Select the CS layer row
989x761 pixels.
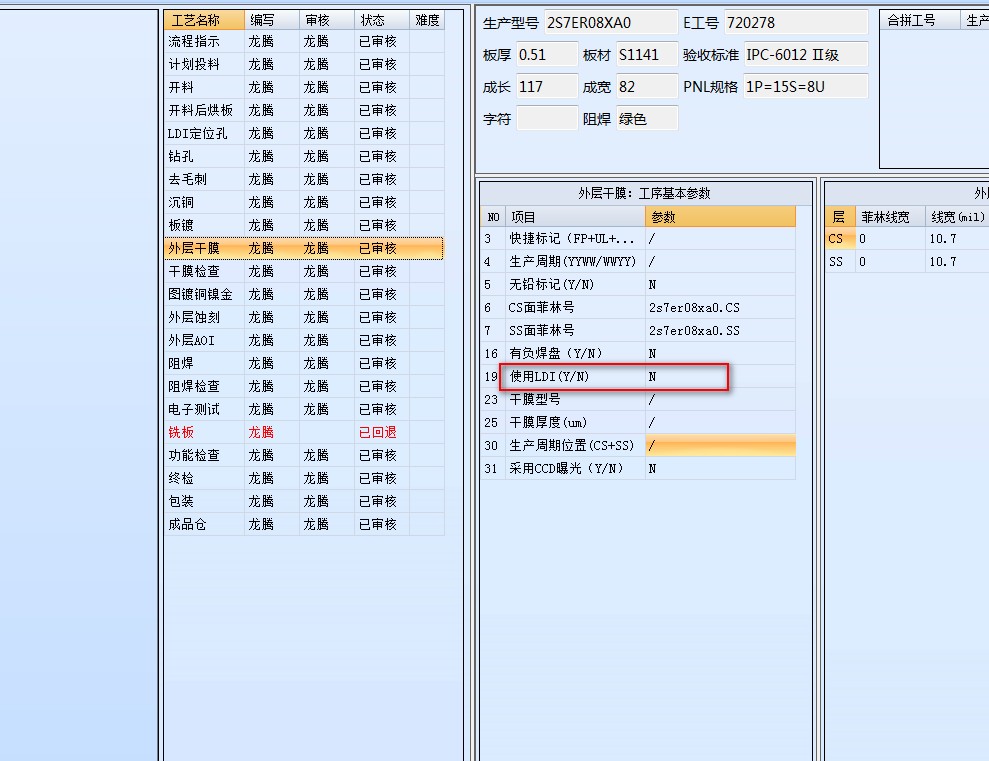(x=907, y=238)
